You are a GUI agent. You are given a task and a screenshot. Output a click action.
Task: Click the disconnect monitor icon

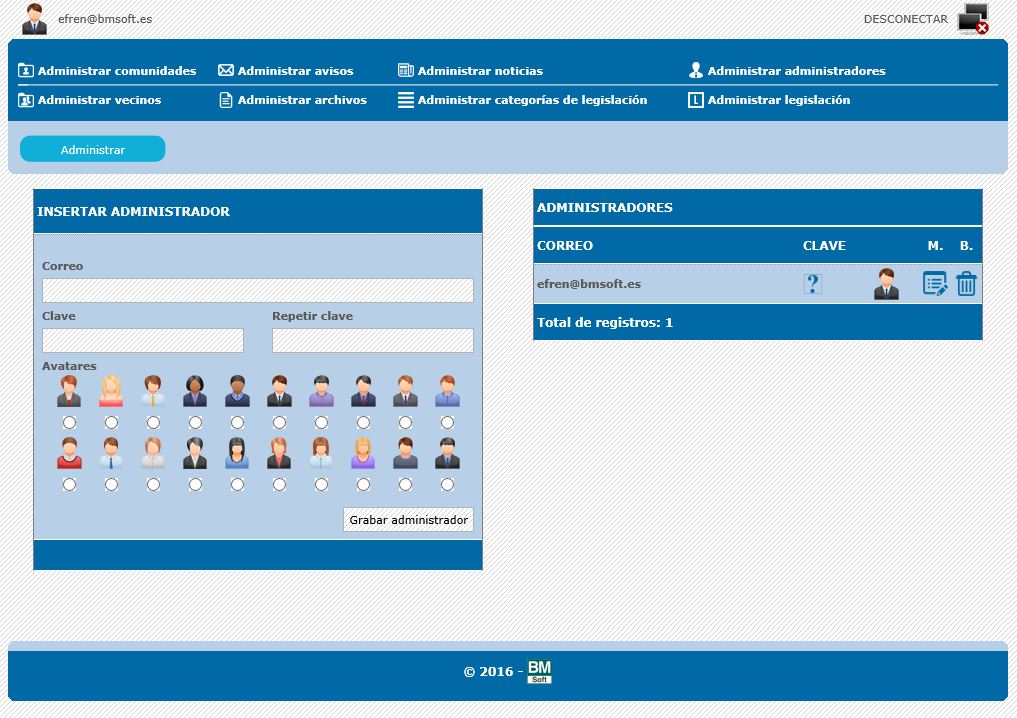click(973, 19)
